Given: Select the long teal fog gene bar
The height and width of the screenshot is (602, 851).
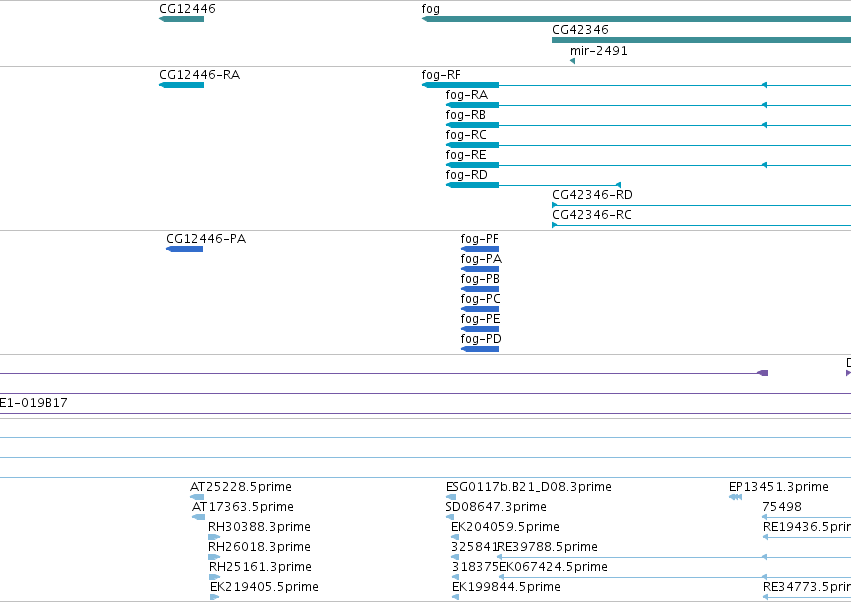Looking at the screenshot, I should pos(636,19).
